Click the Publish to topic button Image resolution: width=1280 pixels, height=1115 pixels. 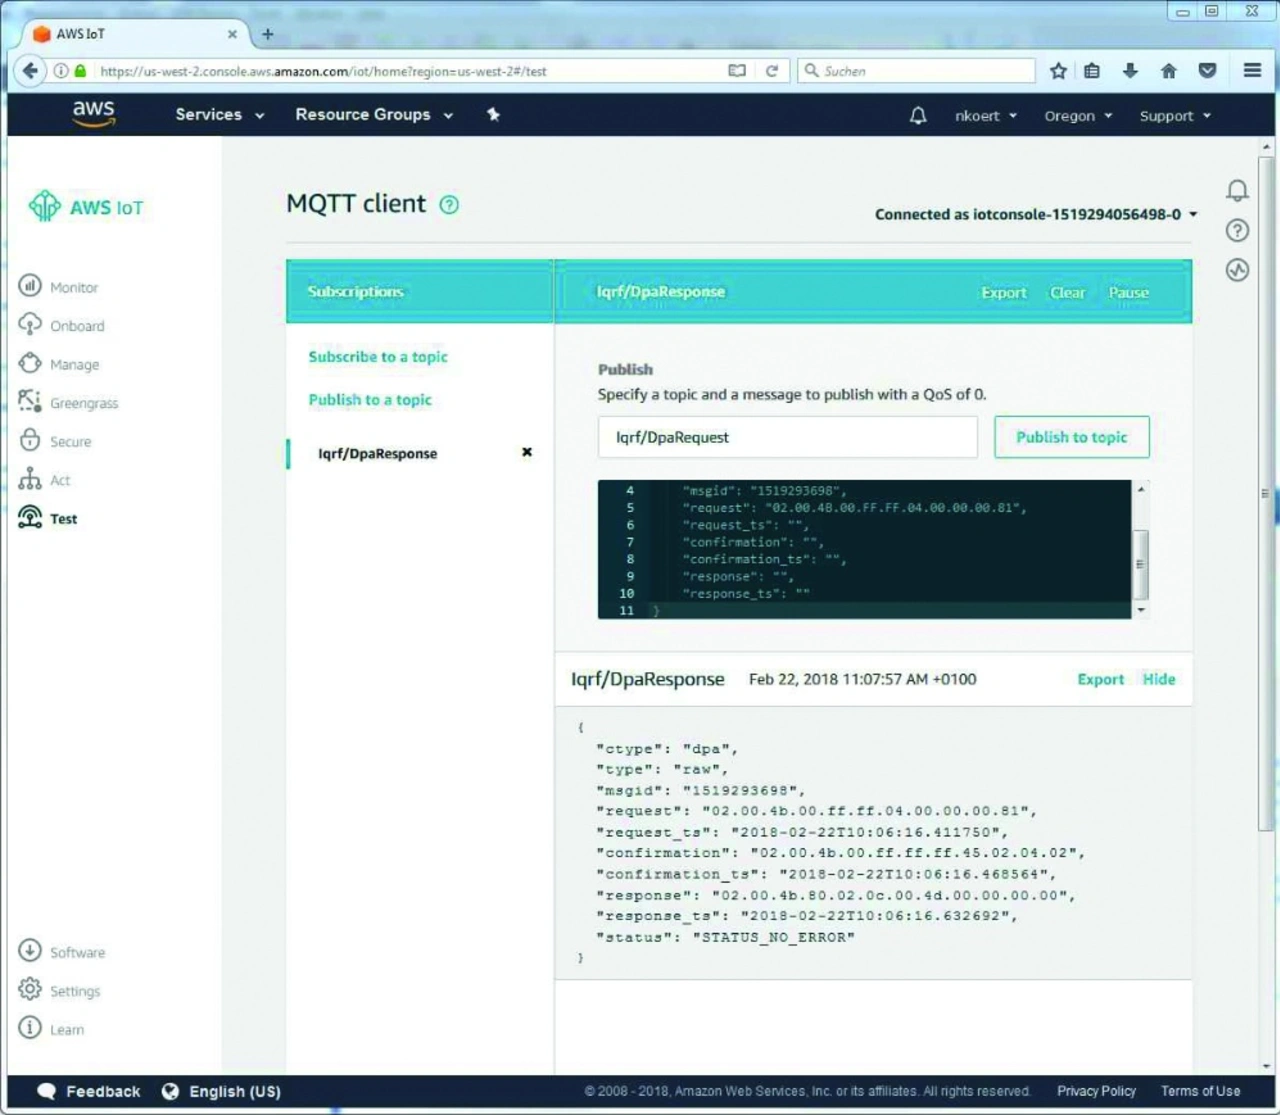(x=1072, y=437)
